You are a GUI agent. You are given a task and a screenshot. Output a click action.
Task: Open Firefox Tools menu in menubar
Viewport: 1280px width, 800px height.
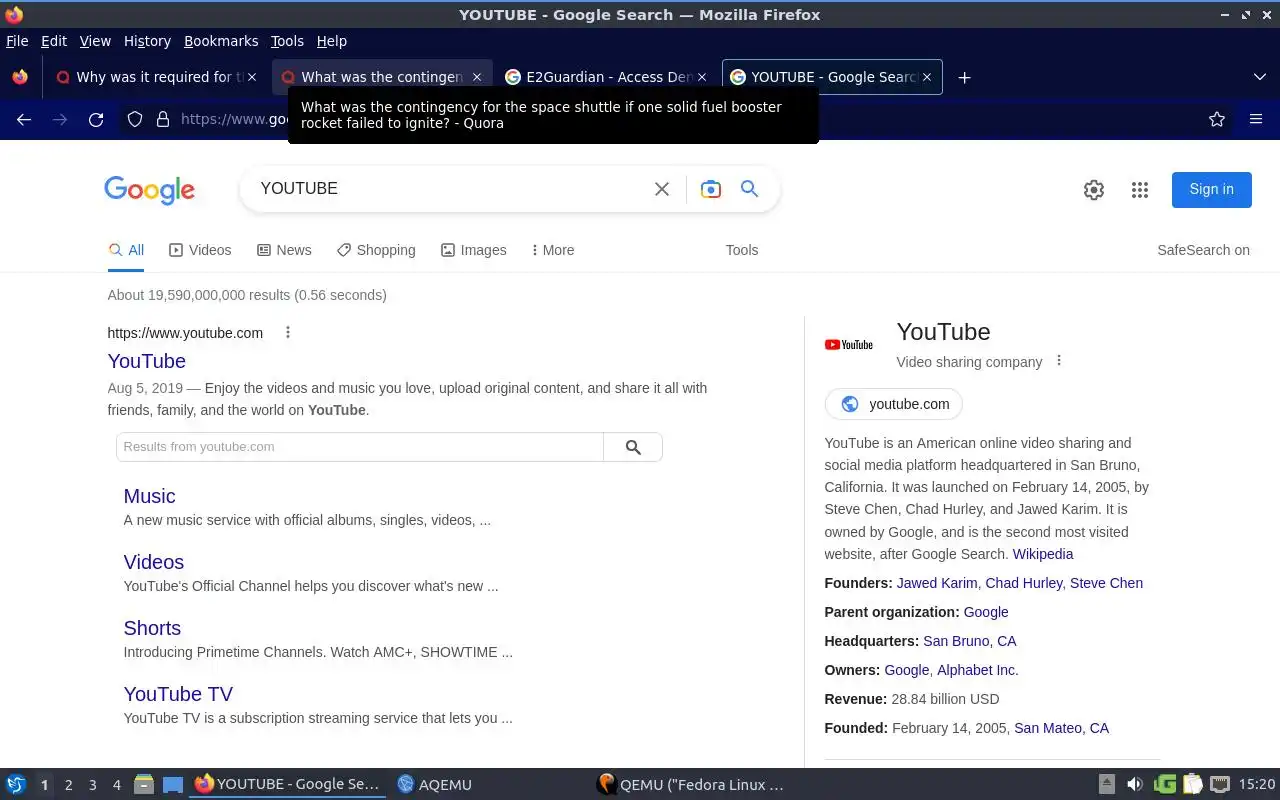click(x=287, y=41)
